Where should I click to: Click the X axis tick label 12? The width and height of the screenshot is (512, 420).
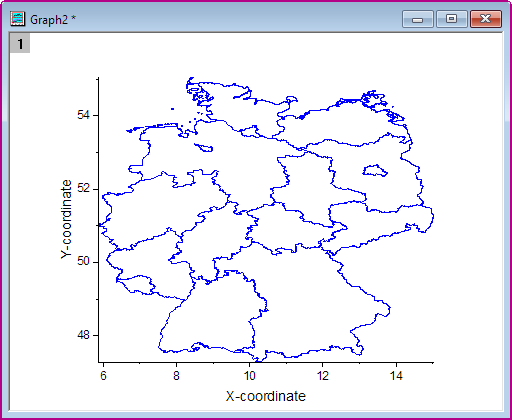[x=323, y=376]
